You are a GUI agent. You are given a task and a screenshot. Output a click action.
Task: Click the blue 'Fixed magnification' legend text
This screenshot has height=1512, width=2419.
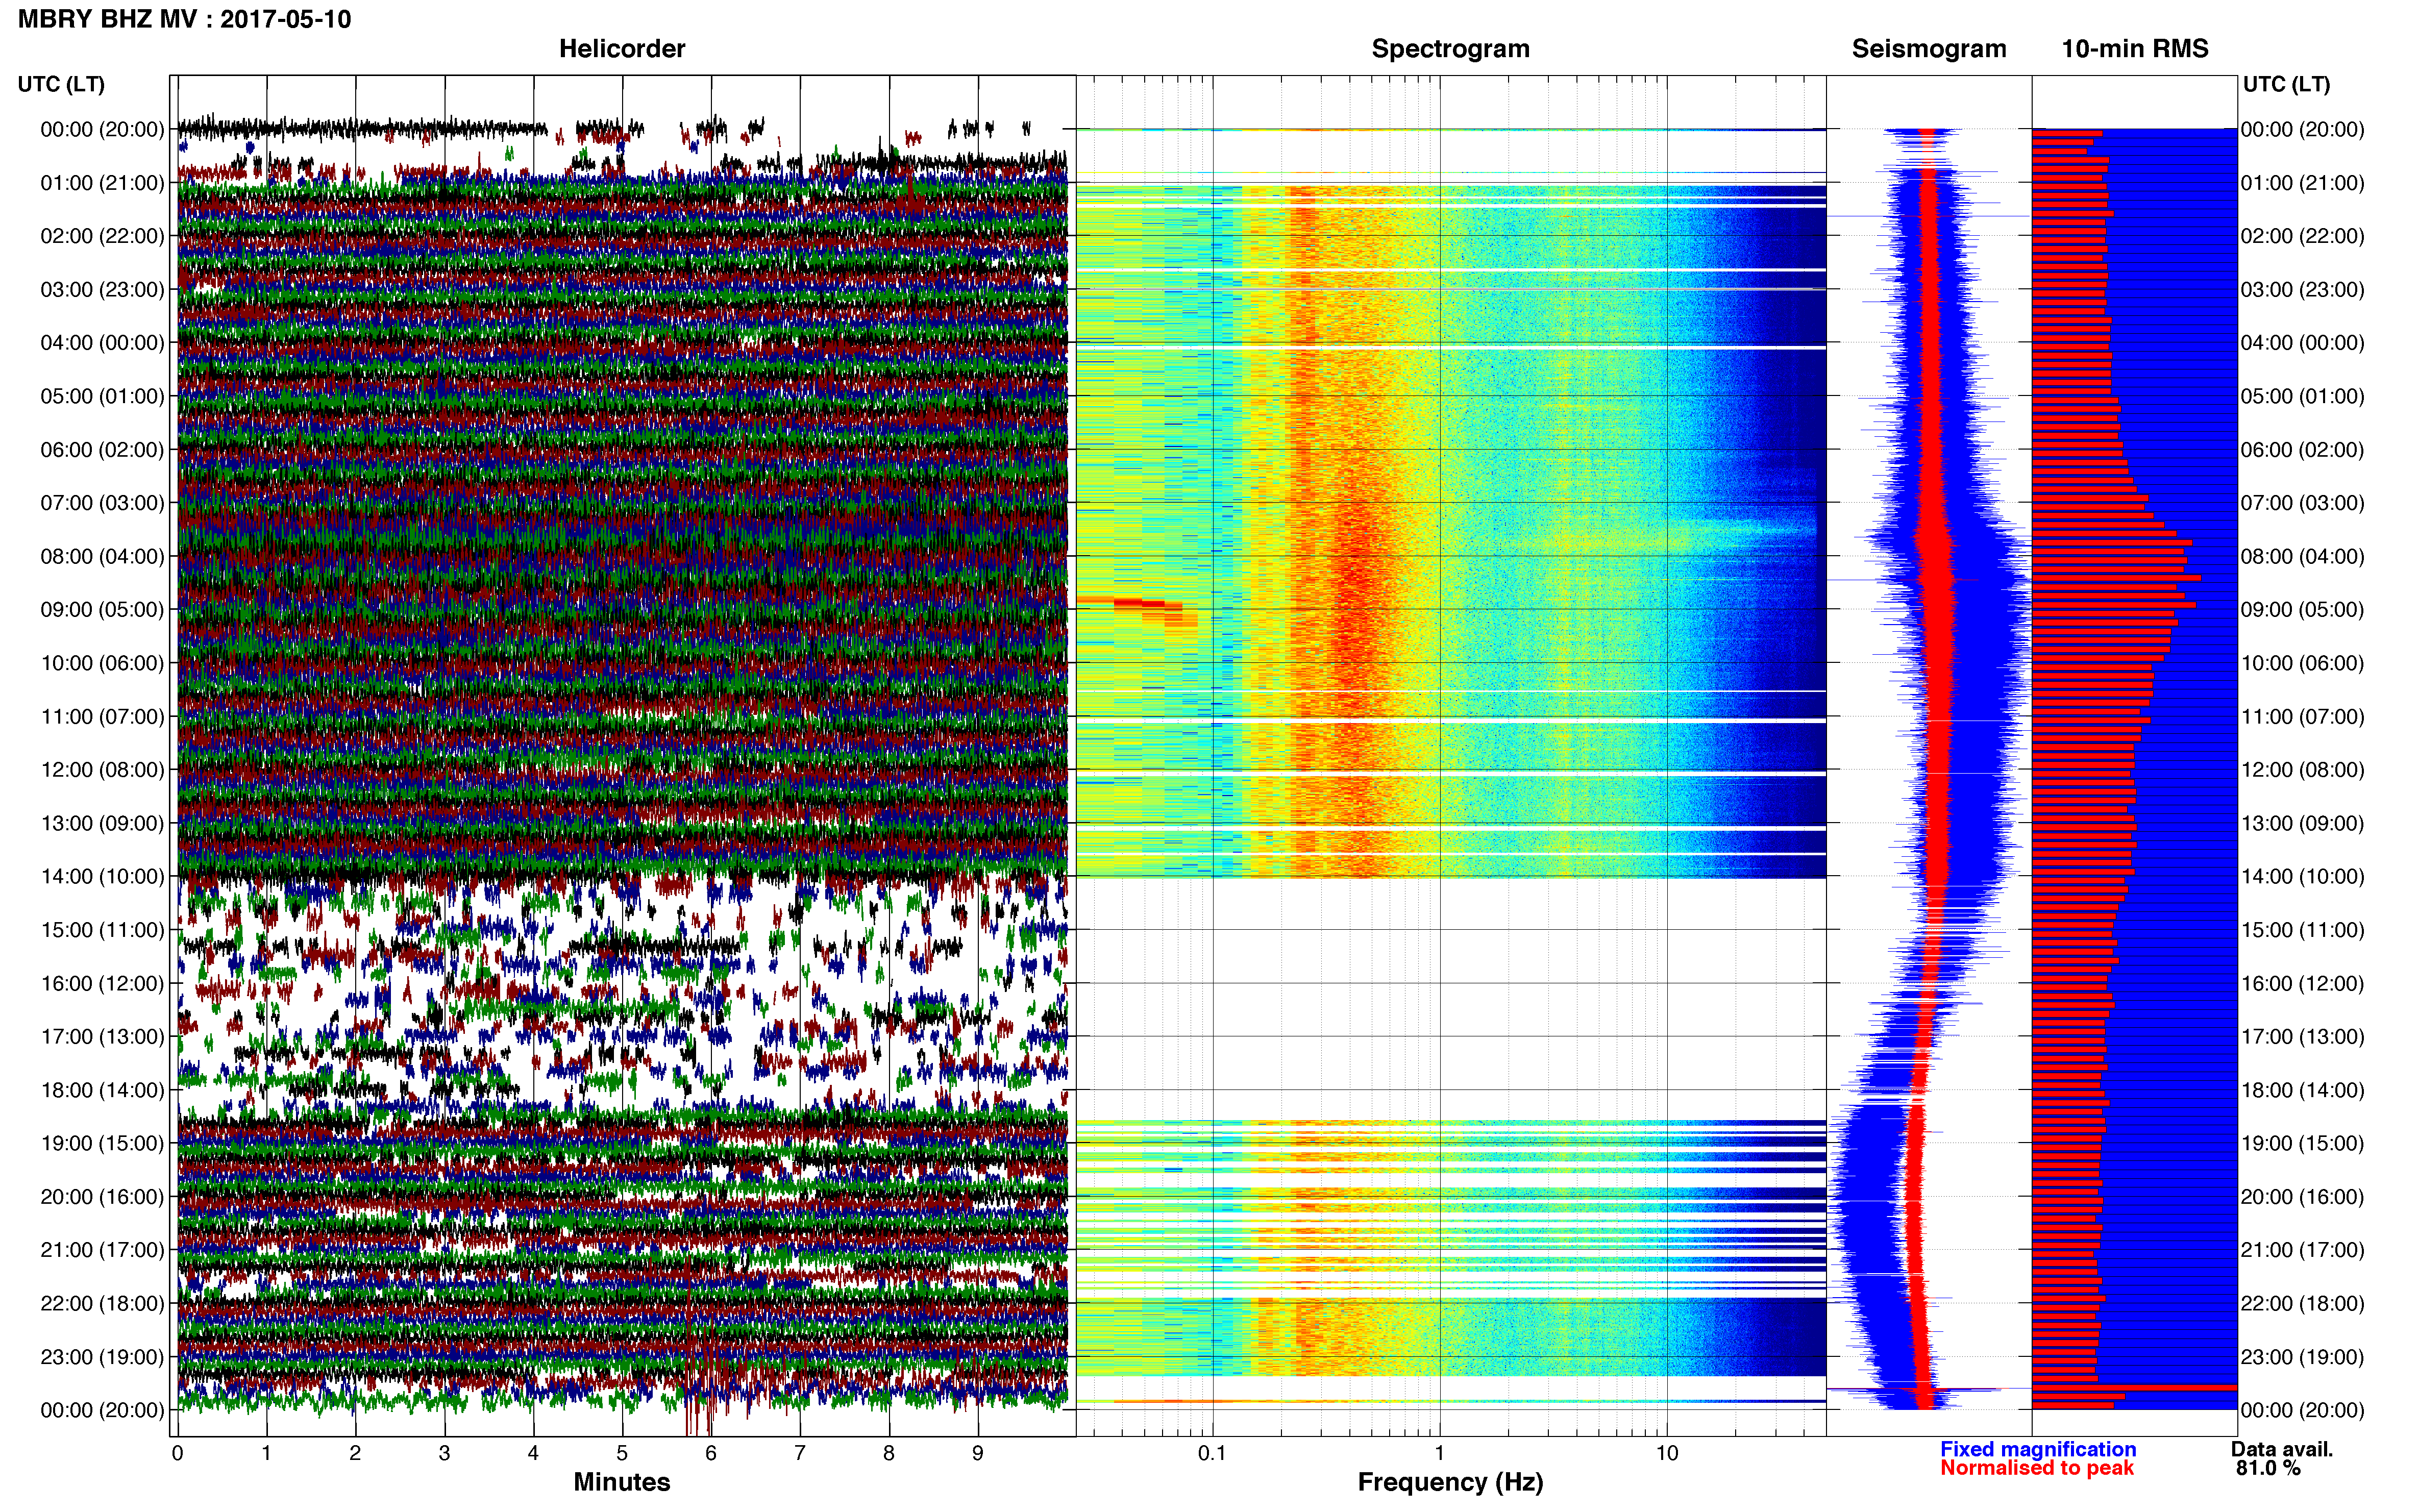point(2038,1449)
